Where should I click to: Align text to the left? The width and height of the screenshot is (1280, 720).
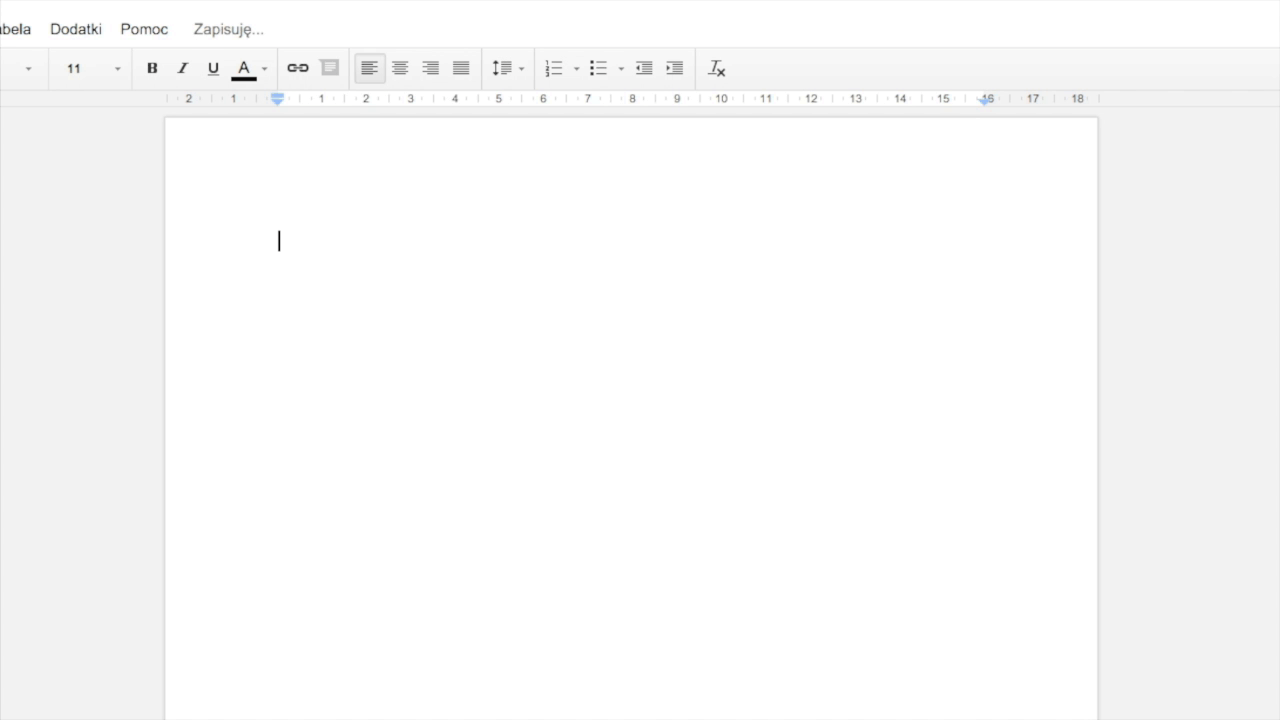[370, 68]
